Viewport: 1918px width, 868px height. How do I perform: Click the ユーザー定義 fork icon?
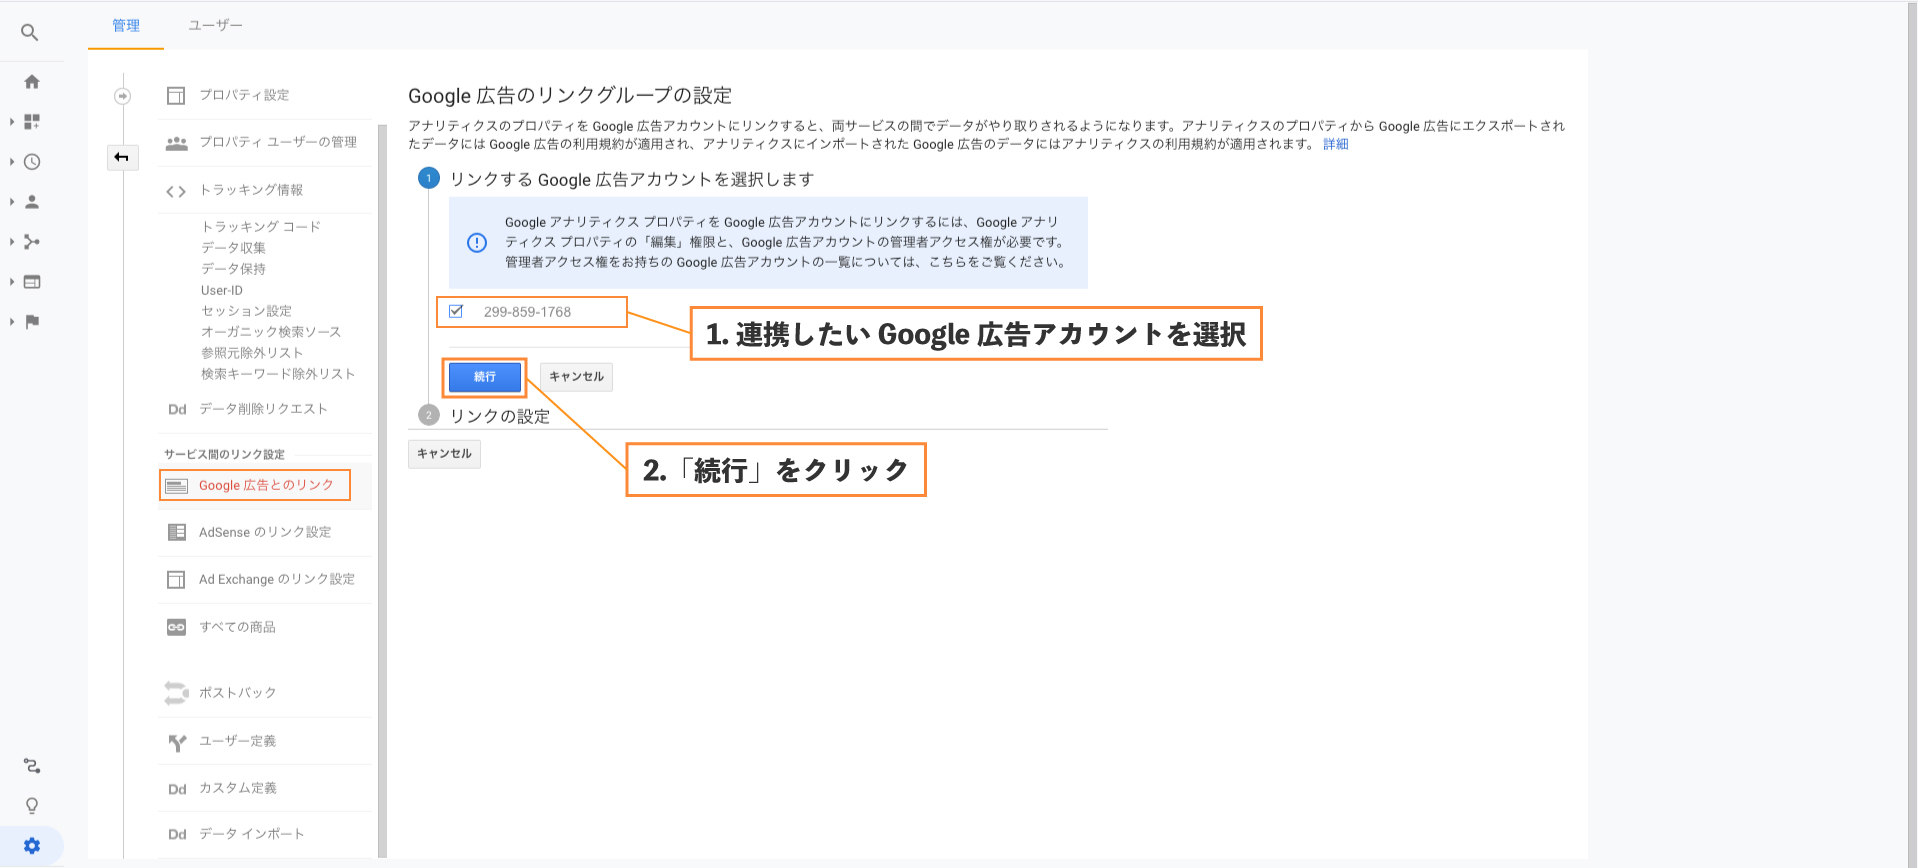(x=177, y=742)
